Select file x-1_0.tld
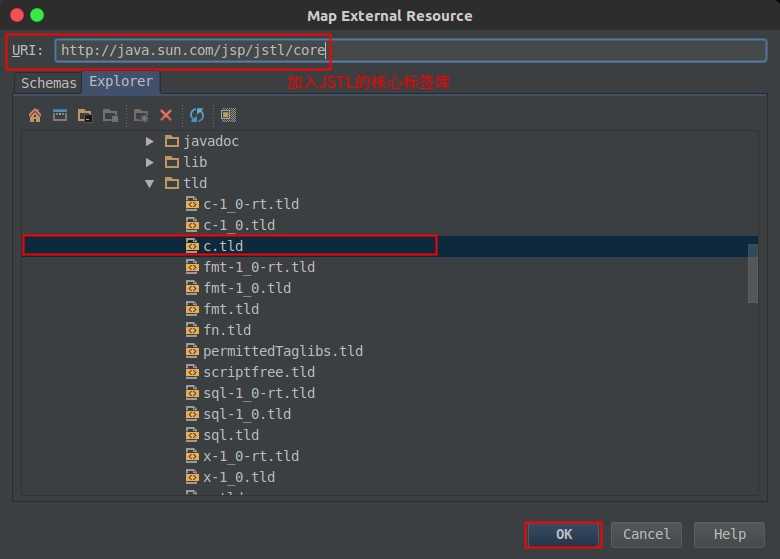780x559 pixels. click(239, 477)
